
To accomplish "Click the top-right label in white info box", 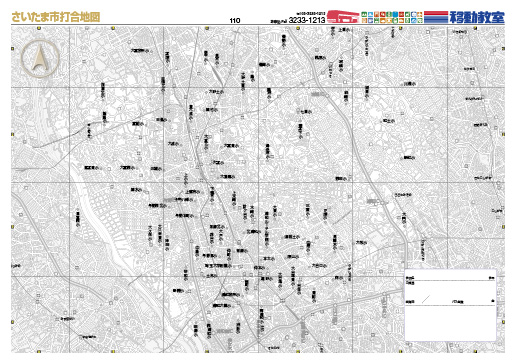I will tap(492, 278).
